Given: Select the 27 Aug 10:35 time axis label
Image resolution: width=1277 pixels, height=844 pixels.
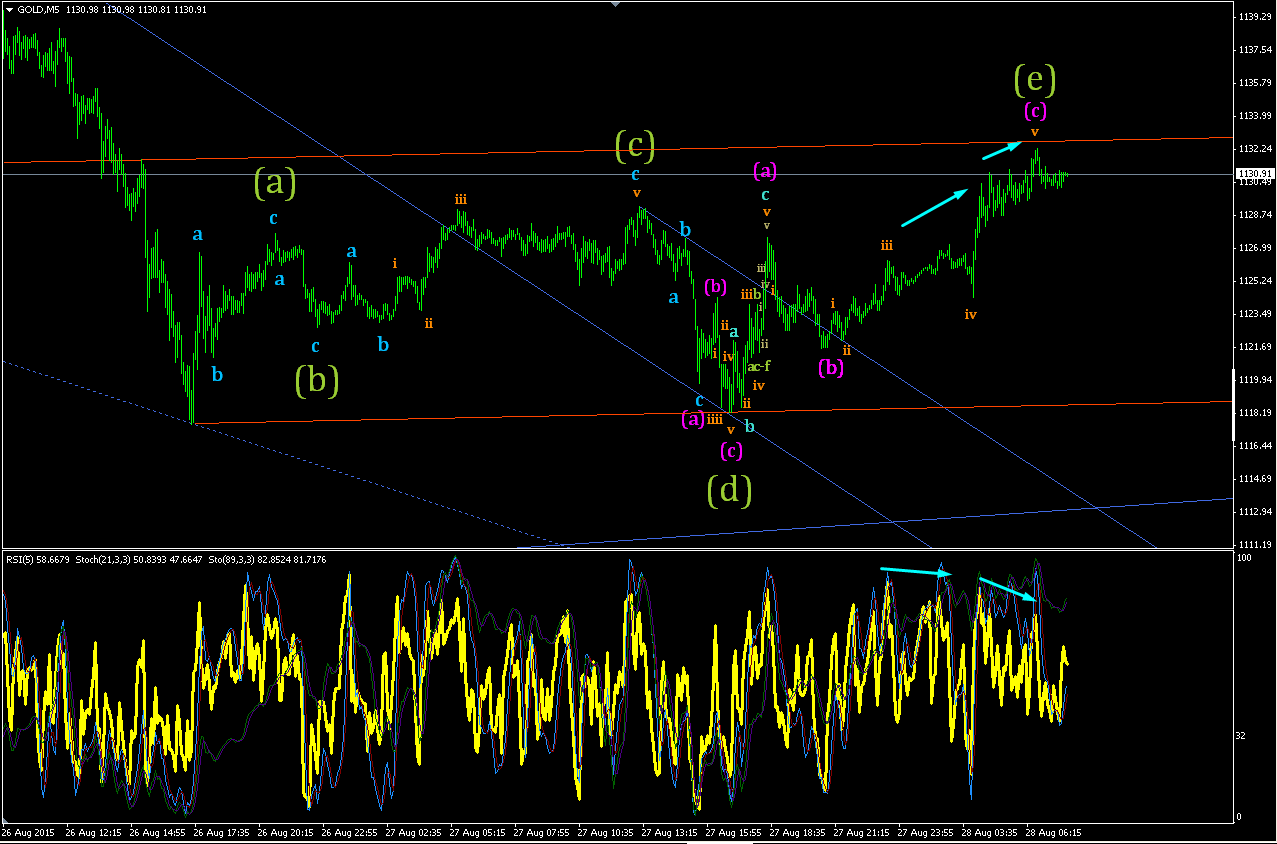Looking at the screenshot, I should [609, 832].
